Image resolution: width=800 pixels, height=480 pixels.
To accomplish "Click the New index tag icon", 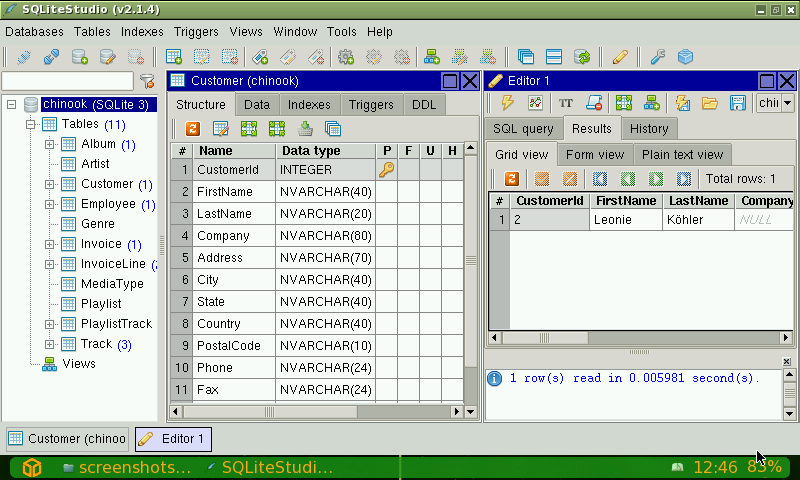I will [260, 57].
